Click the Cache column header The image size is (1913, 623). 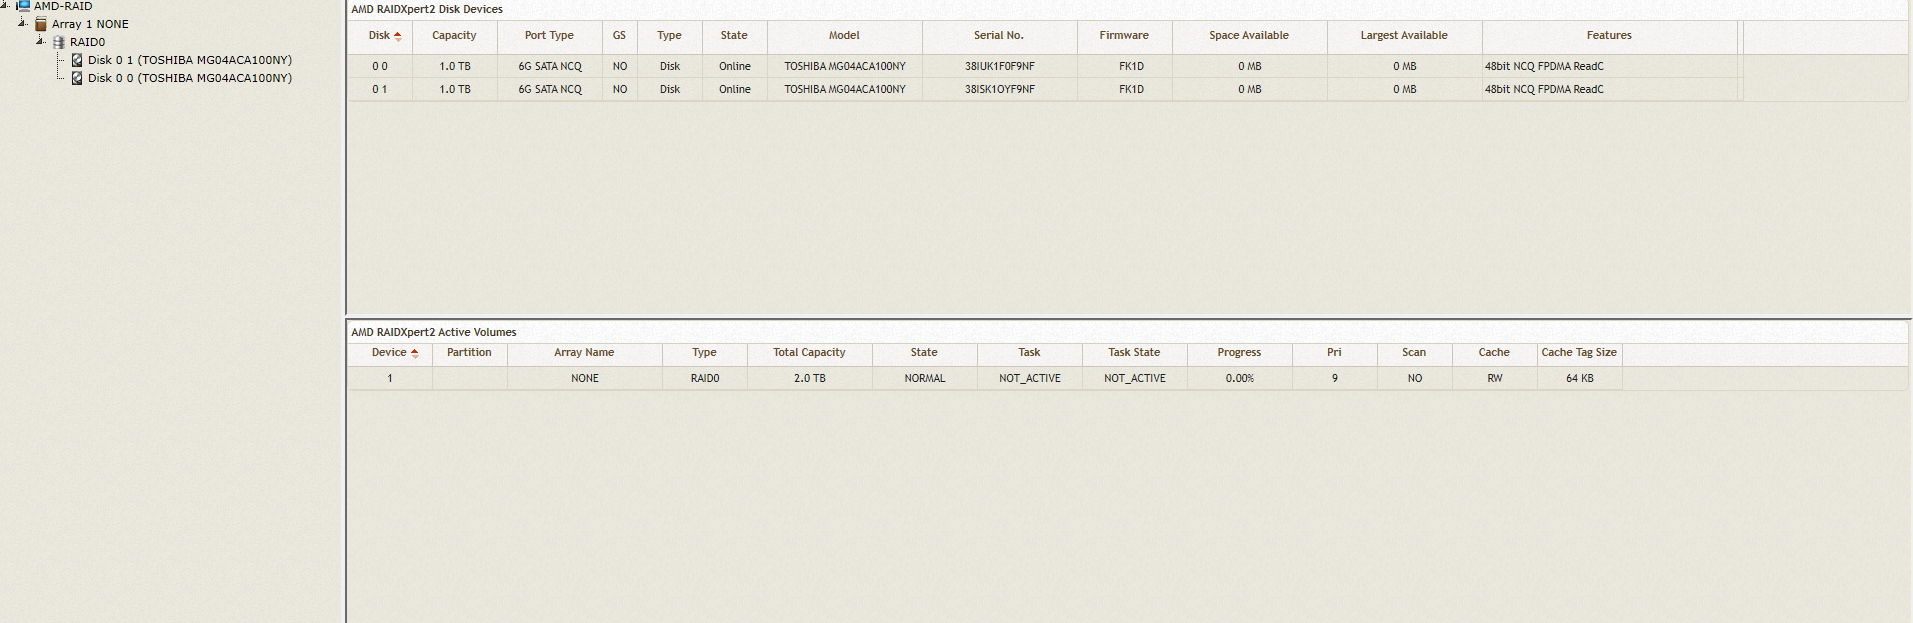pyautogui.click(x=1494, y=353)
